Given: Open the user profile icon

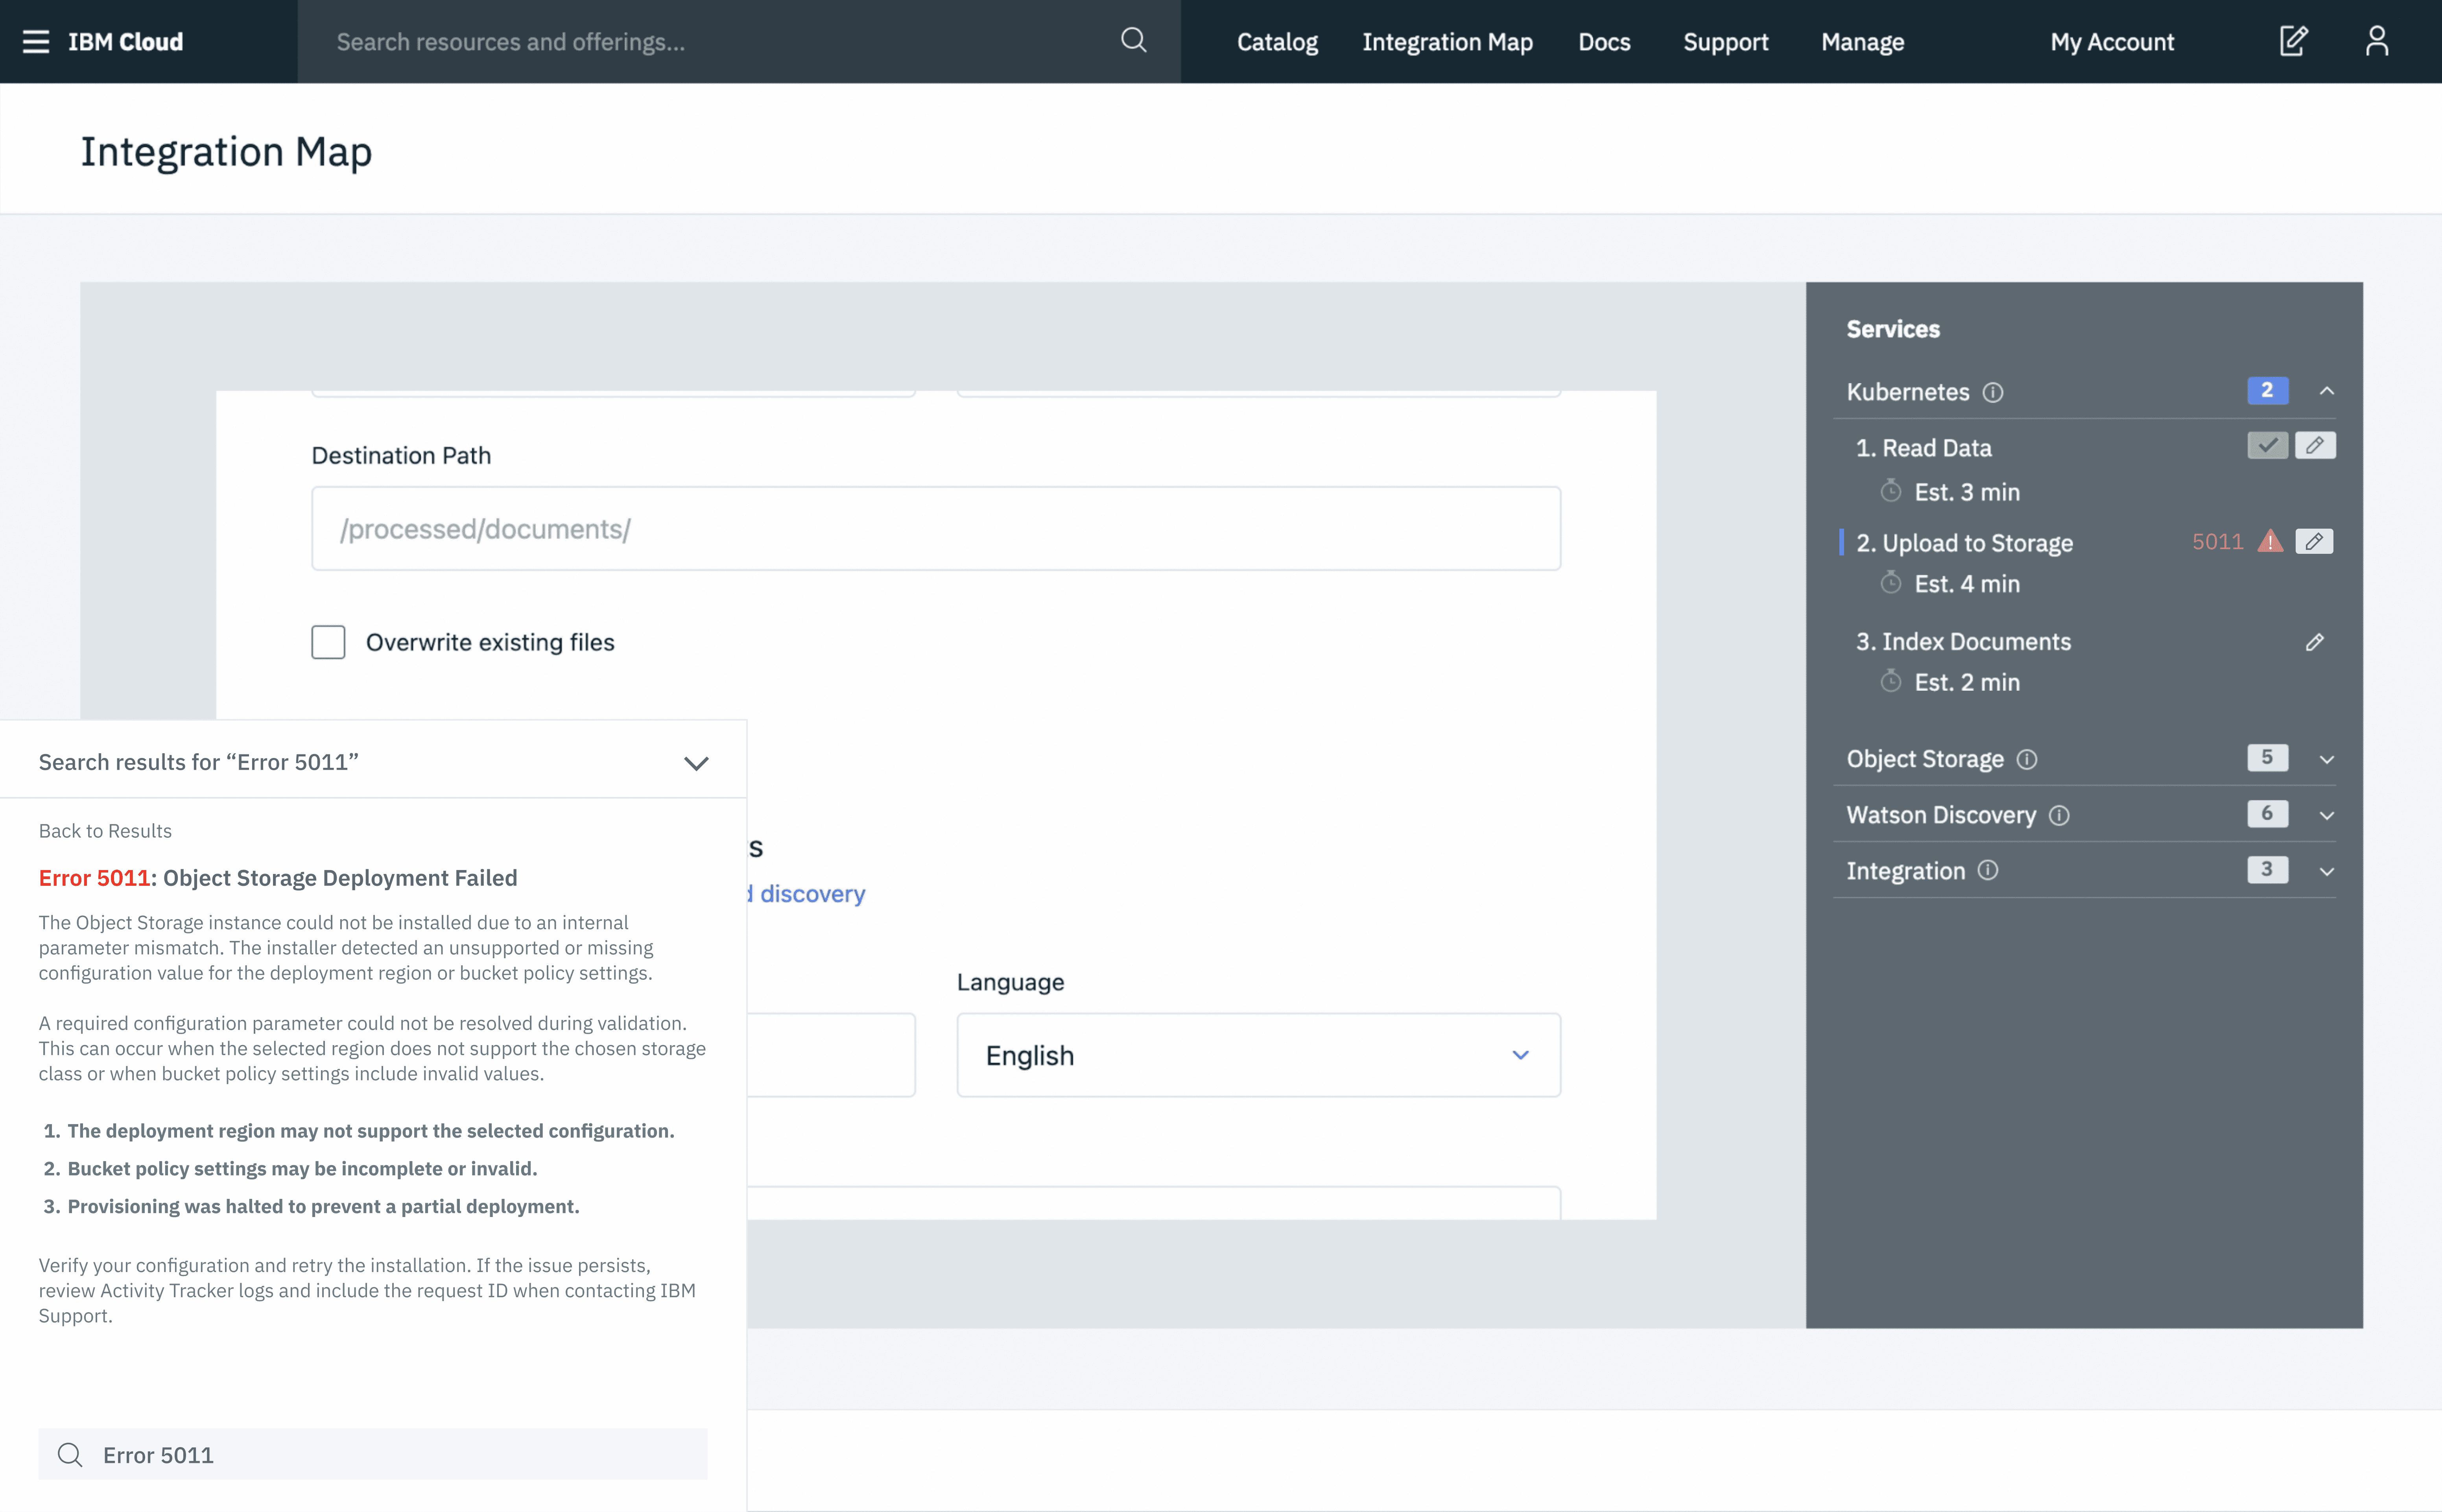Looking at the screenshot, I should pyautogui.click(x=2377, y=41).
